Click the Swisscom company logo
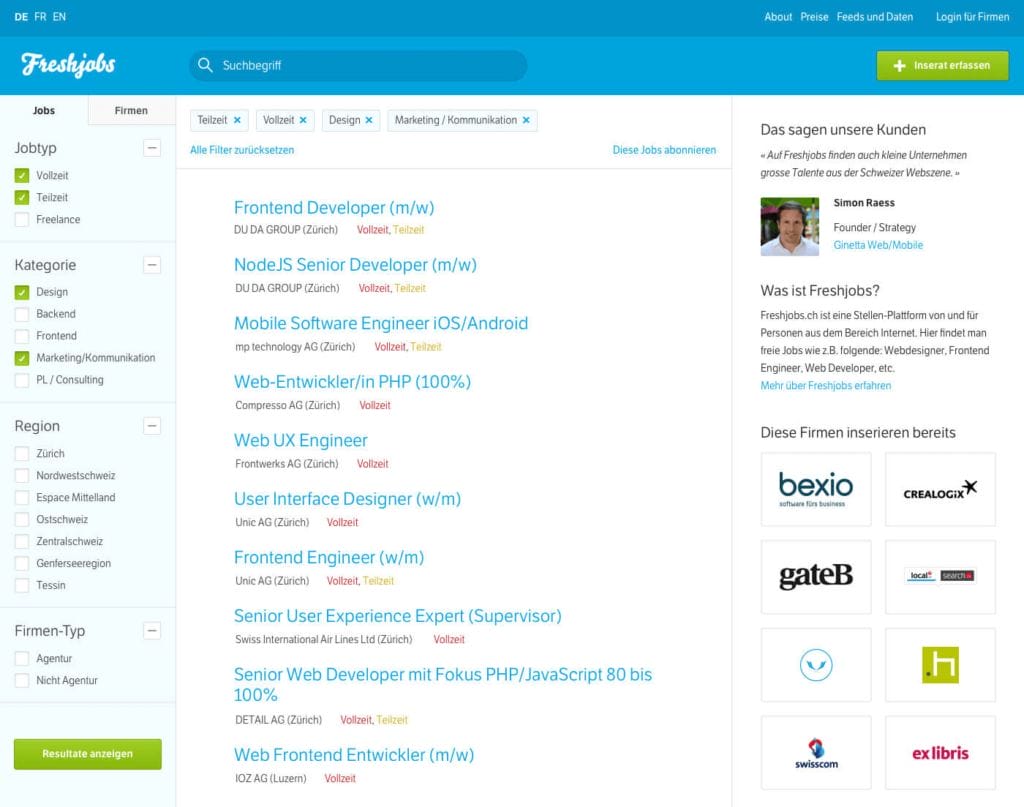Image resolution: width=1024 pixels, height=807 pixels. tap(815, 752)
